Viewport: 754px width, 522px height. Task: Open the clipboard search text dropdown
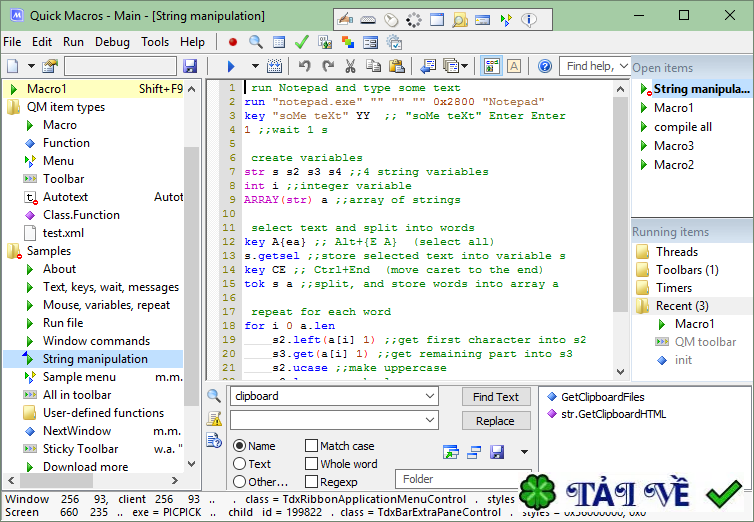pyautogui.click(x=431, y=396)
